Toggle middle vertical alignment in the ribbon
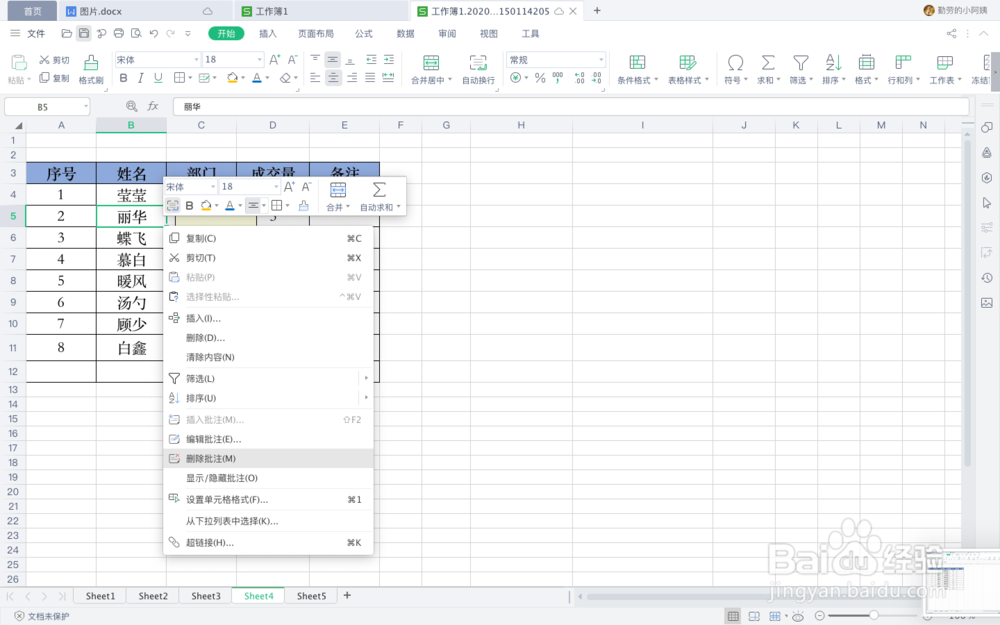The image size is (1000, 625). click(x=332, y=60)
